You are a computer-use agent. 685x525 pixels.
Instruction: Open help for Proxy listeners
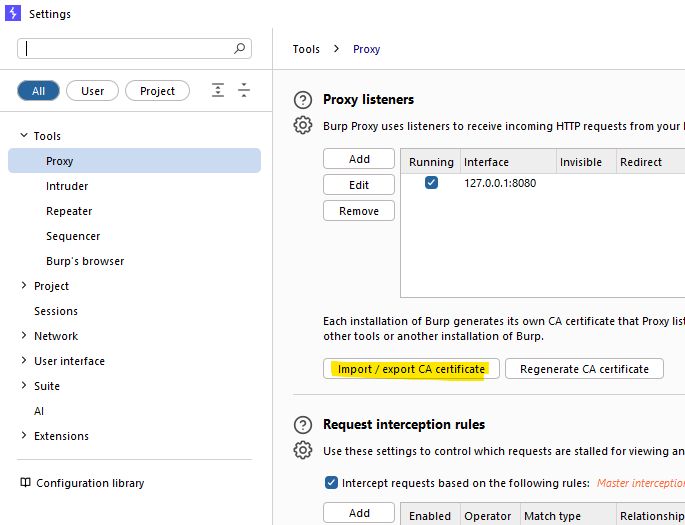point(303,100)
